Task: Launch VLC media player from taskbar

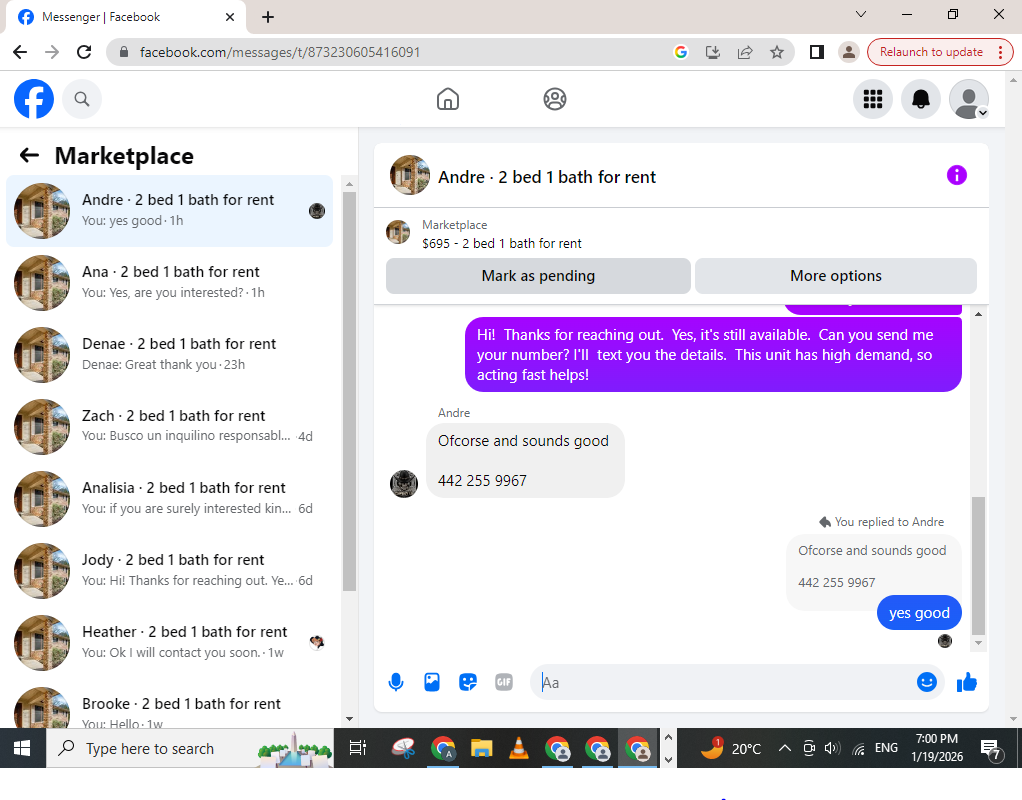Action: click(519, 748)
